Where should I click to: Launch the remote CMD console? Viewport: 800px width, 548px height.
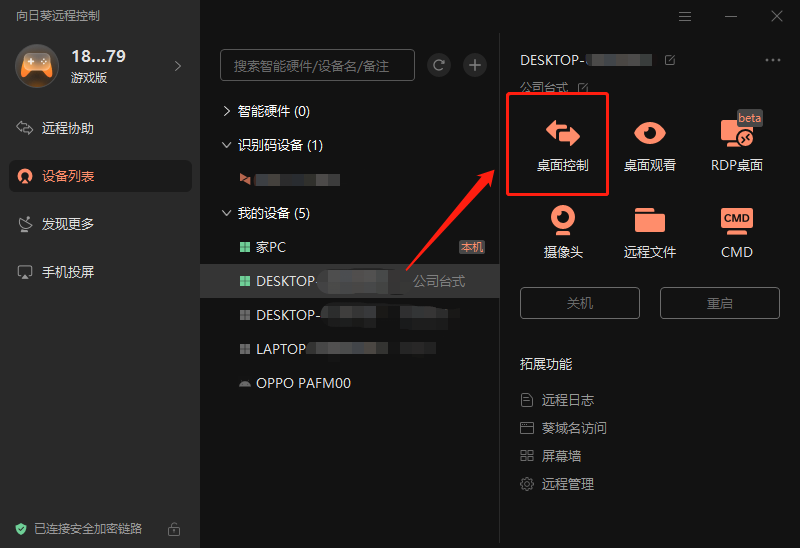pyautogui.click(x=736, y=230)
